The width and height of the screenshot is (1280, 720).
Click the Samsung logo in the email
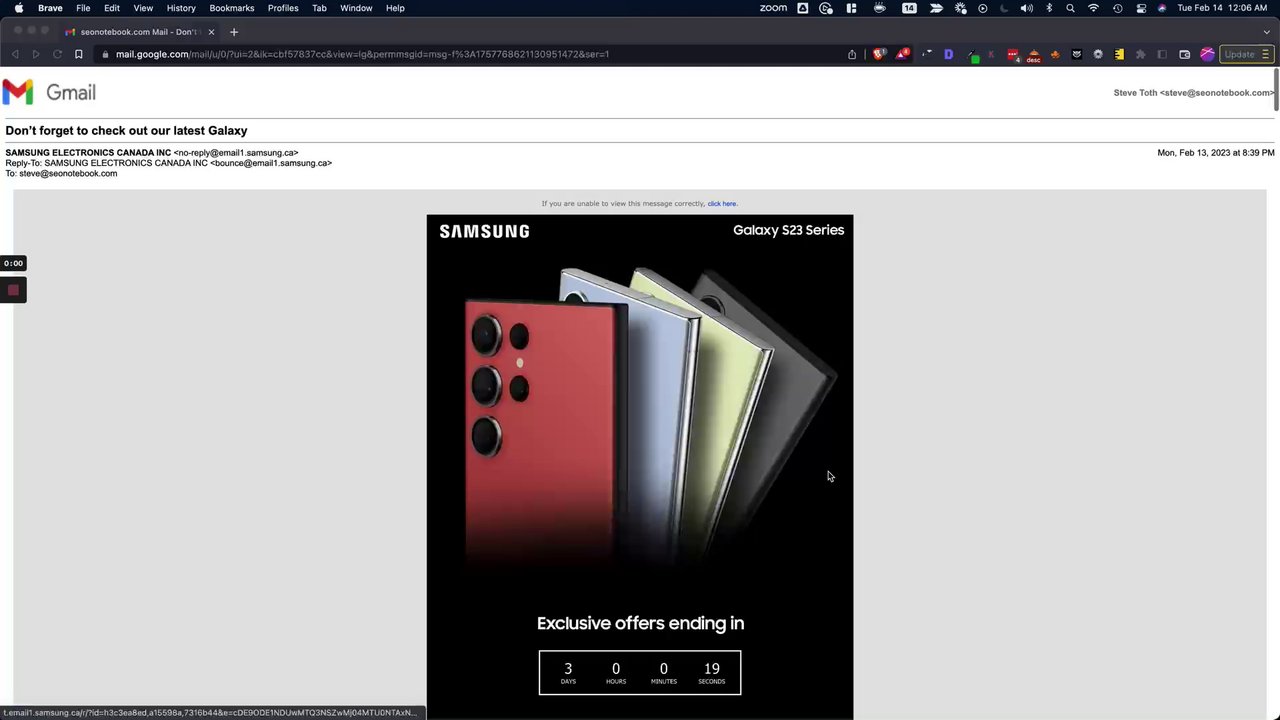(484, 231)
